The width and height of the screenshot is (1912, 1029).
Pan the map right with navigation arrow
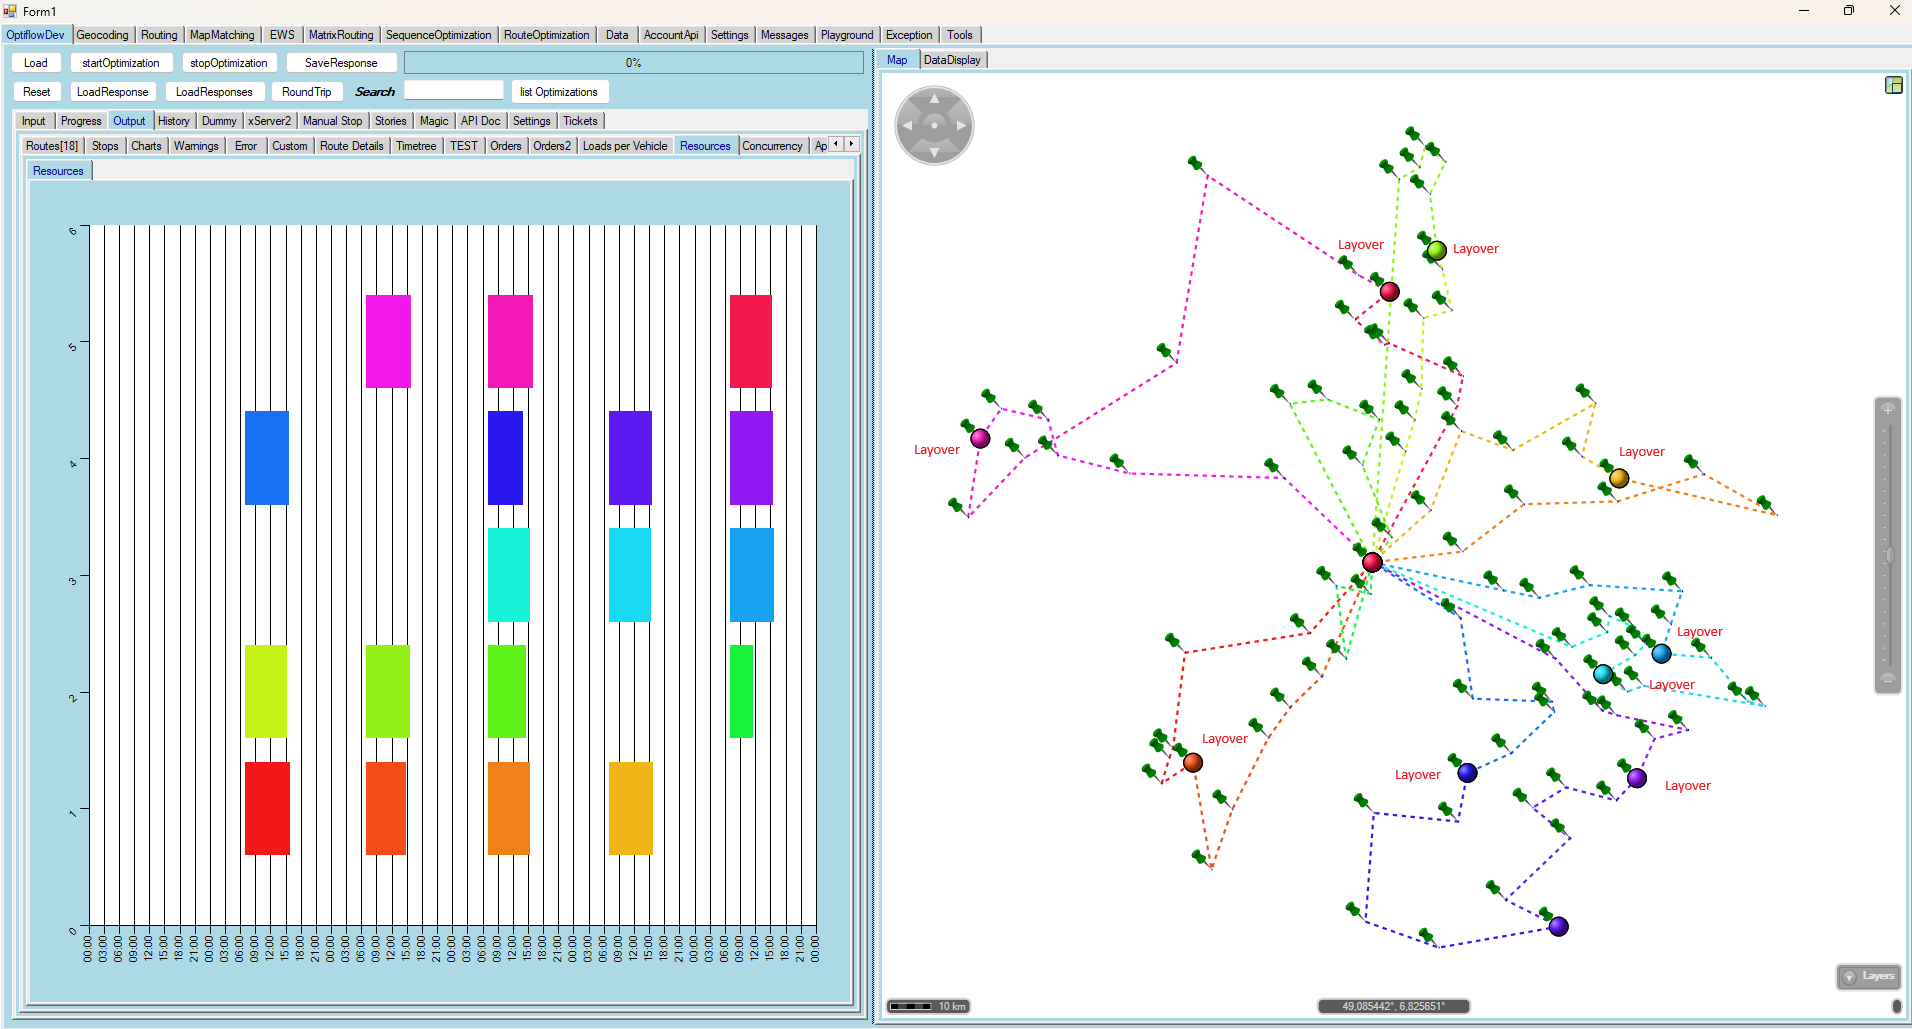click(x=962, y=126)
